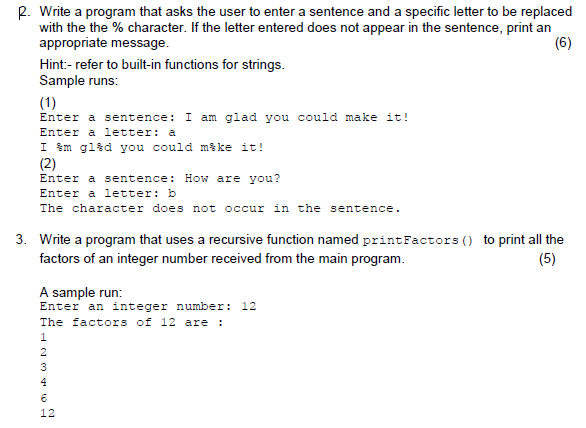This screenshot has height=428, width=586.
Task: Click the final factor 12 in list
Action: [47, 413]
